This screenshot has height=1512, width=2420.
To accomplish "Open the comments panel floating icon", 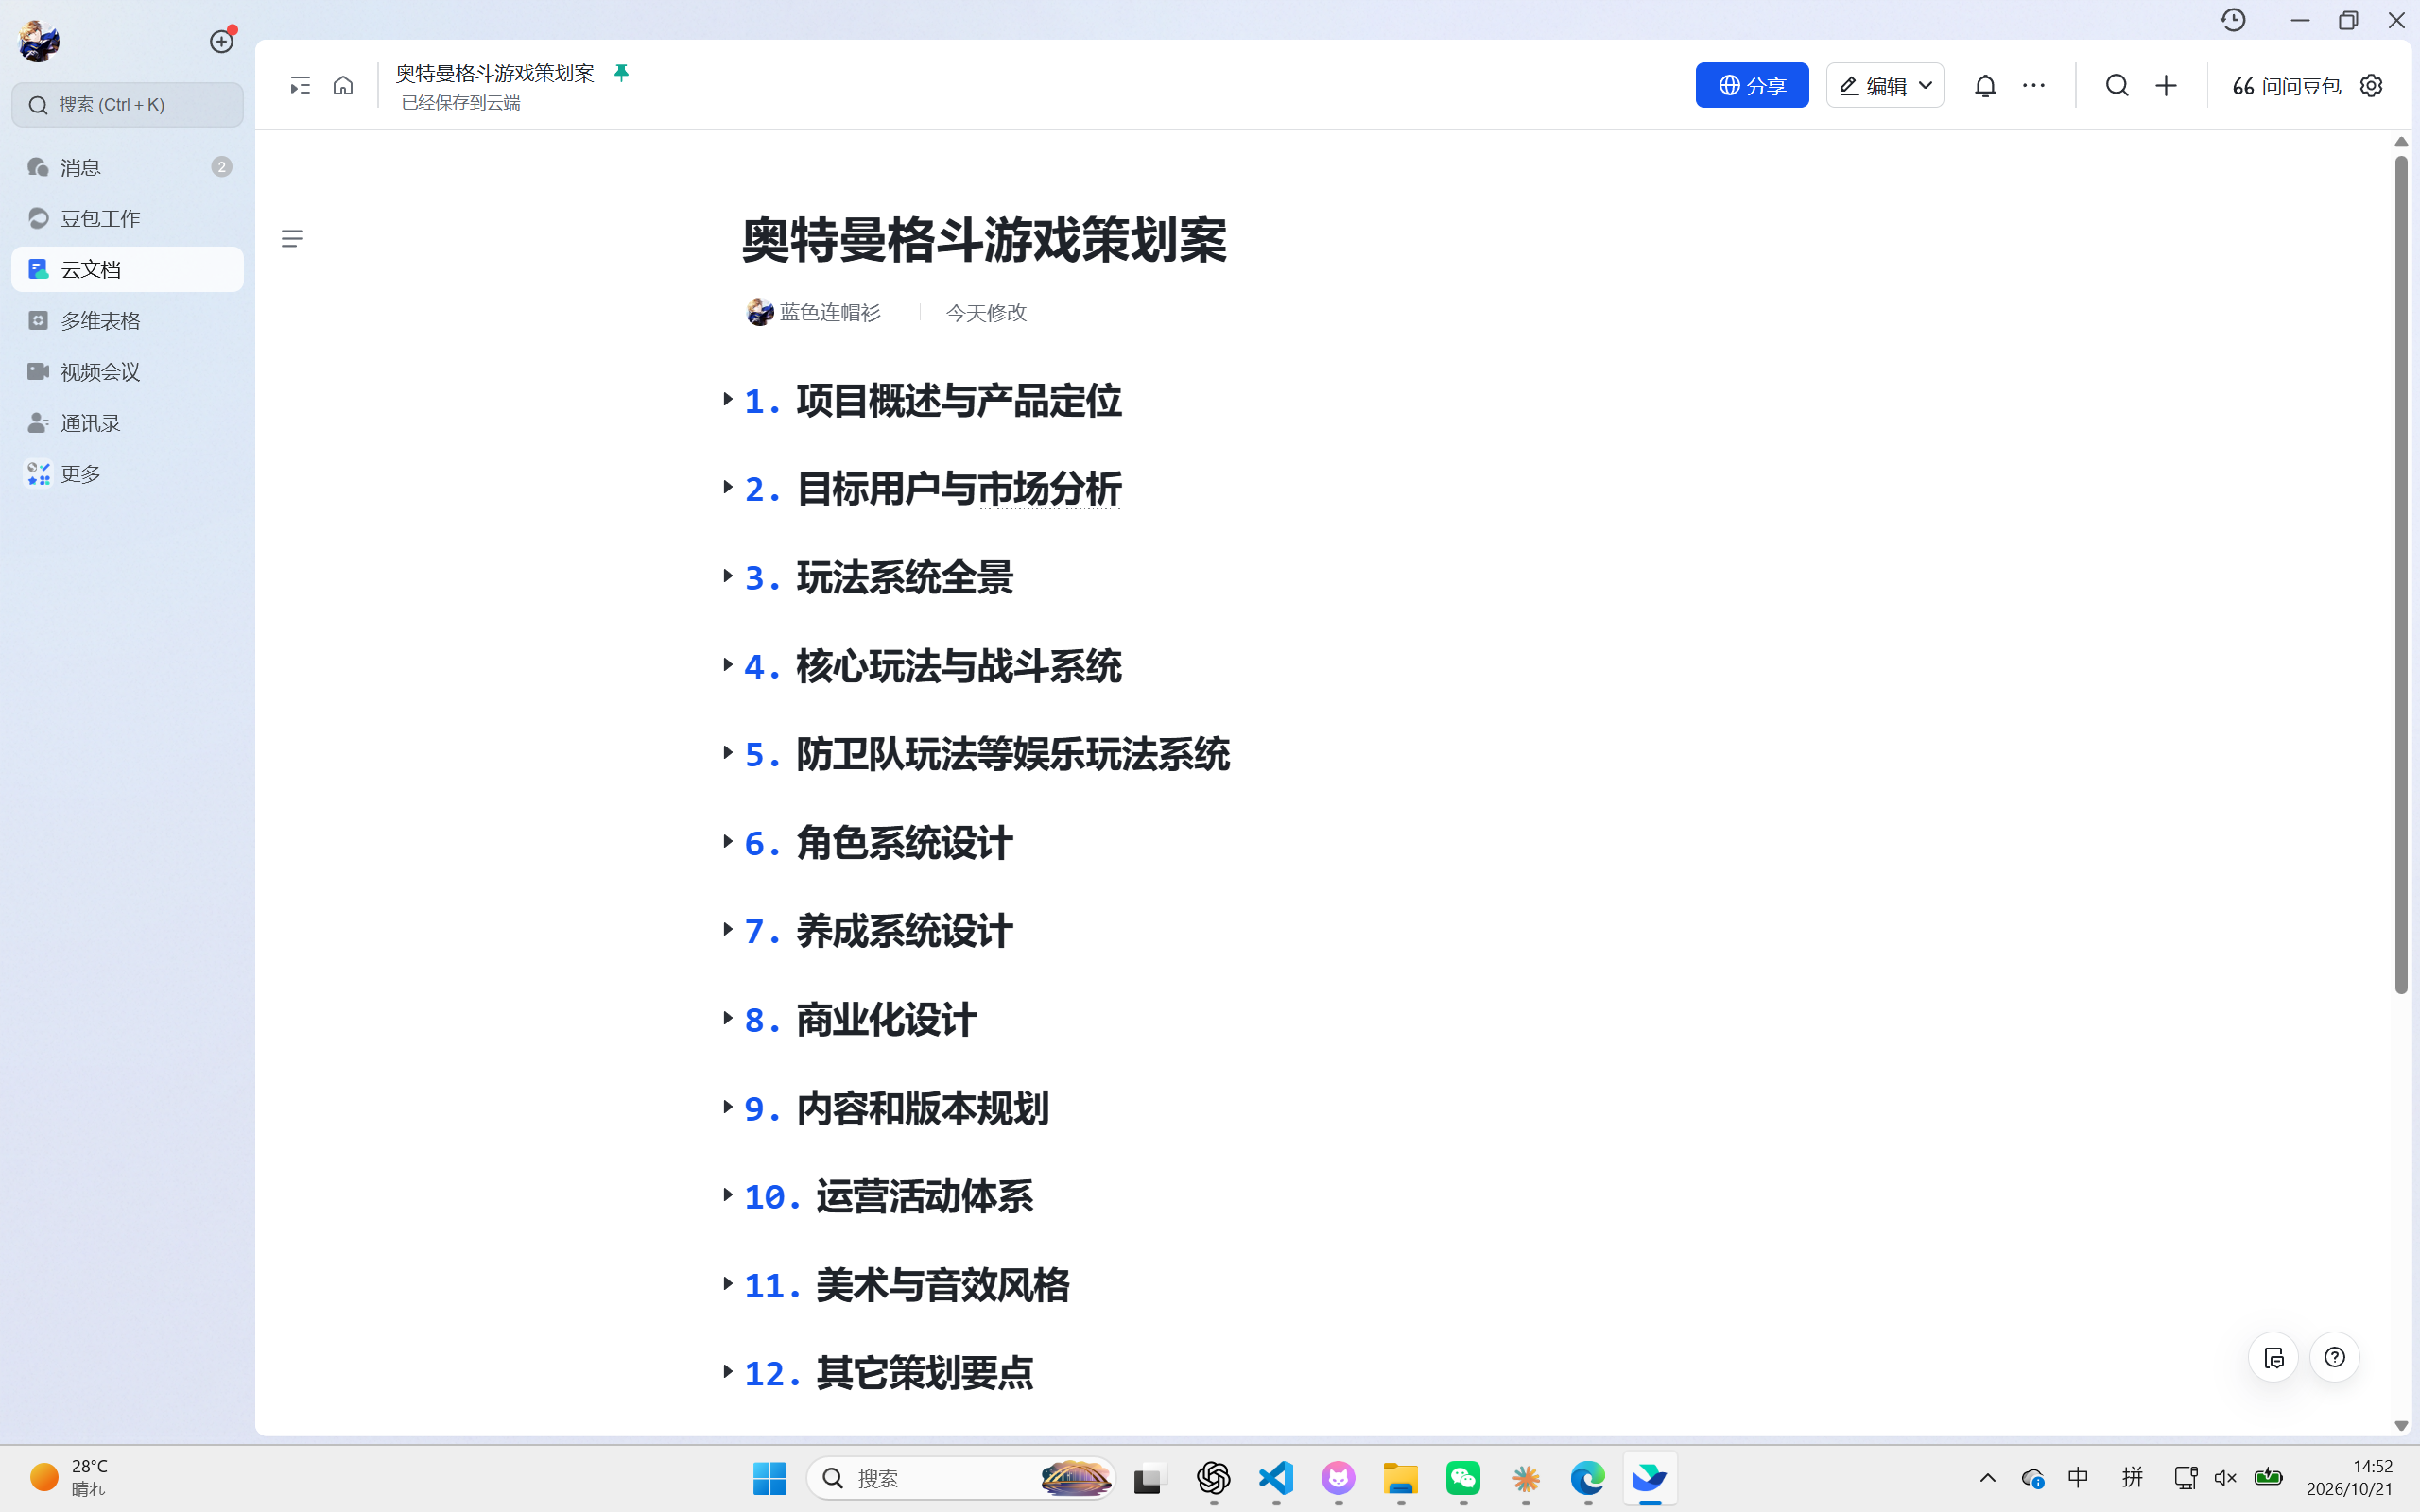I will 2273,1357.
